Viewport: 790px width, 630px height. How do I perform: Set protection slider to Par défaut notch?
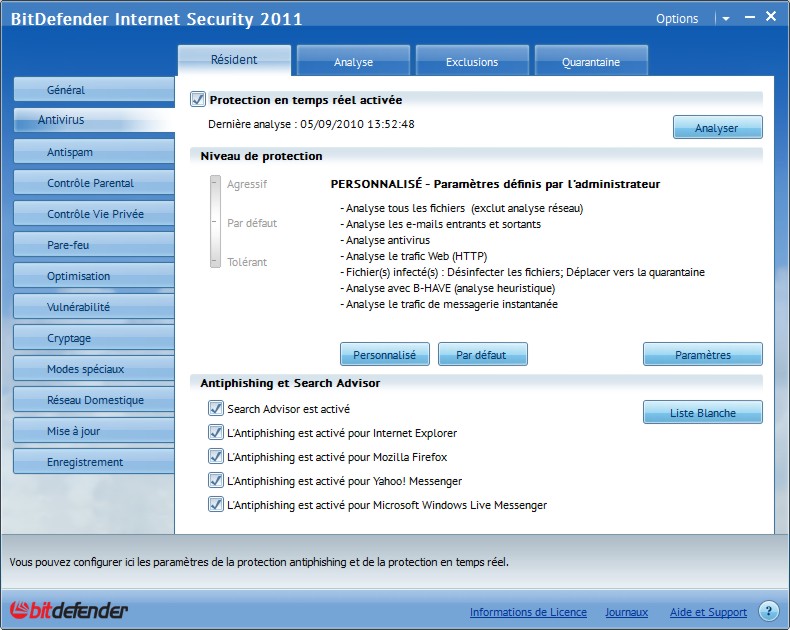click(x=215, y=222)
